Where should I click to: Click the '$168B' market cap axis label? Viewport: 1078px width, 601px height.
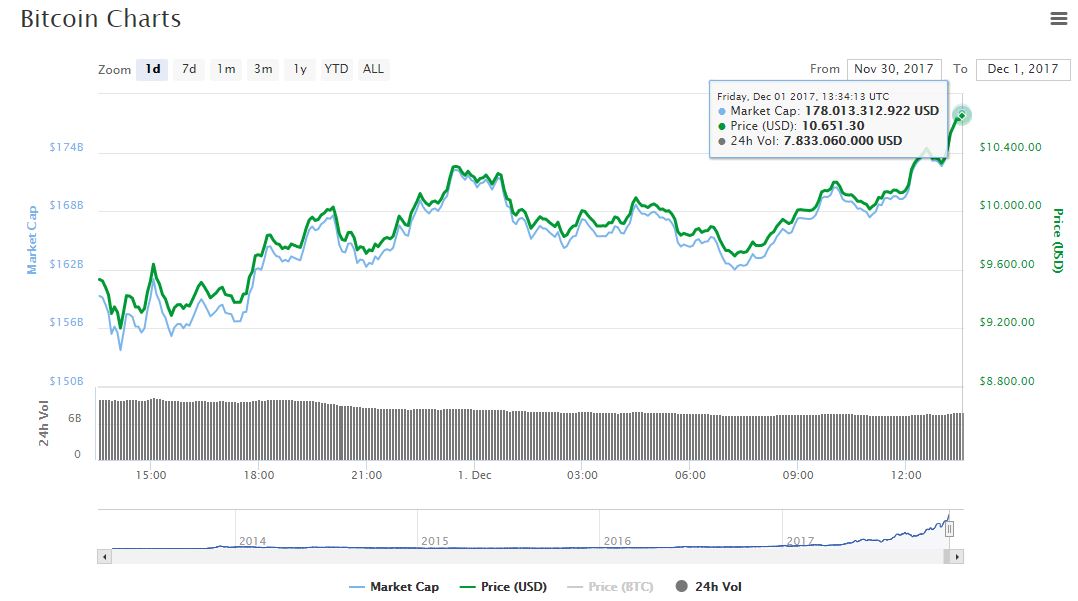[67, 205]
